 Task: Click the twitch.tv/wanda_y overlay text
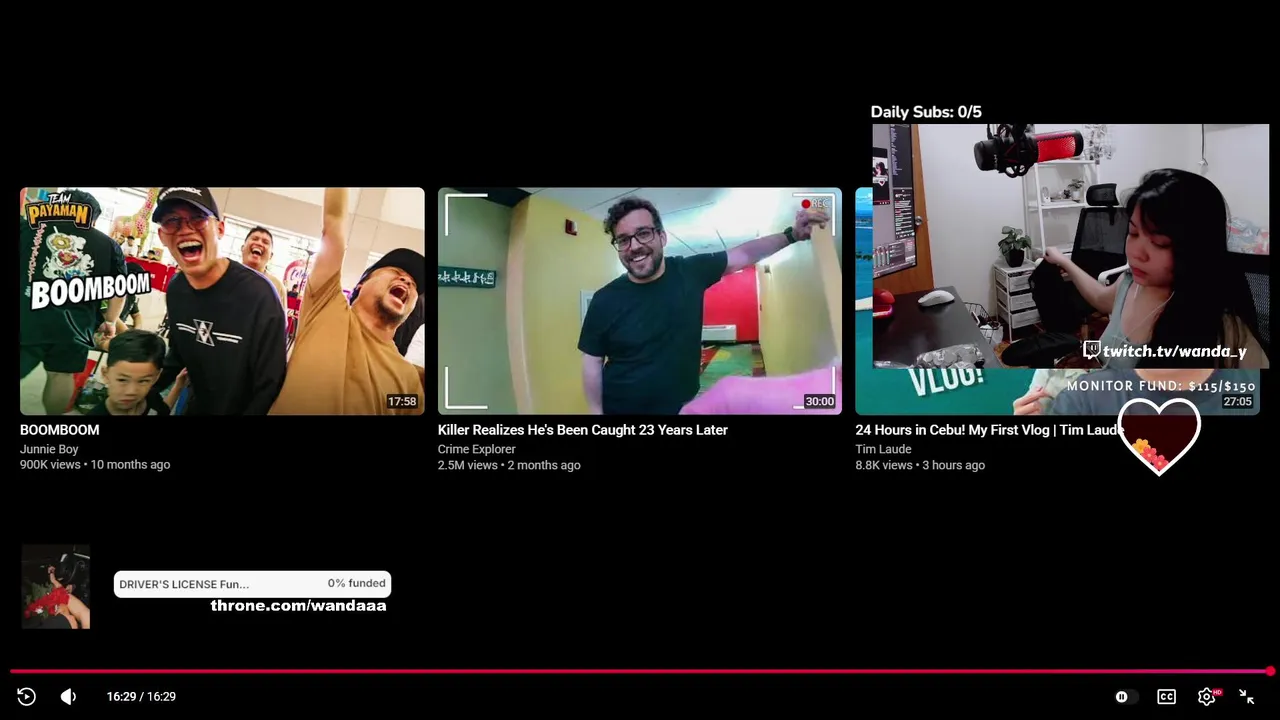pyautogui.click(x=1165, y=351)
